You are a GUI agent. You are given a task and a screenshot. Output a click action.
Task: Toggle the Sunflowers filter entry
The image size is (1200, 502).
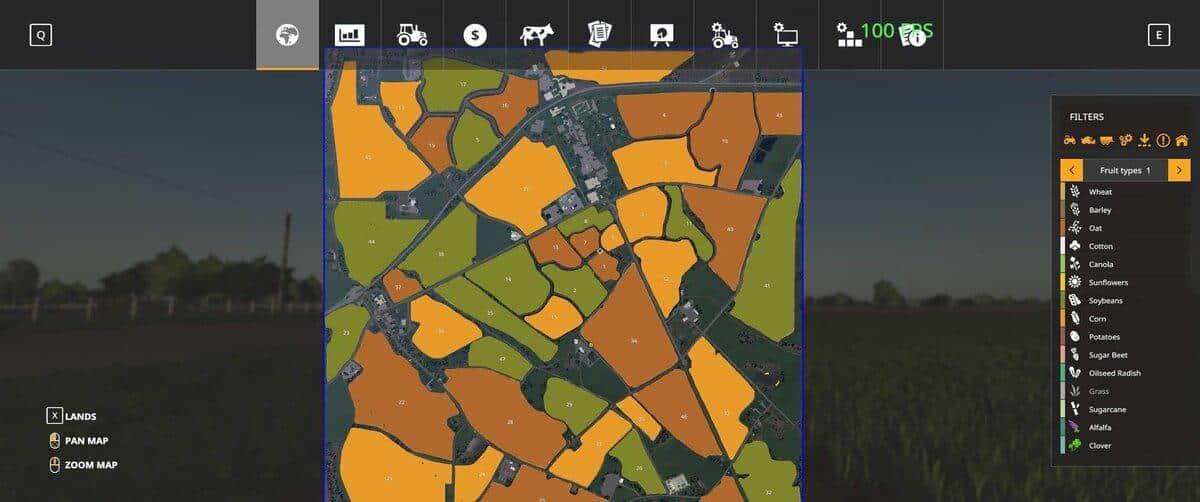point(1108,283)
